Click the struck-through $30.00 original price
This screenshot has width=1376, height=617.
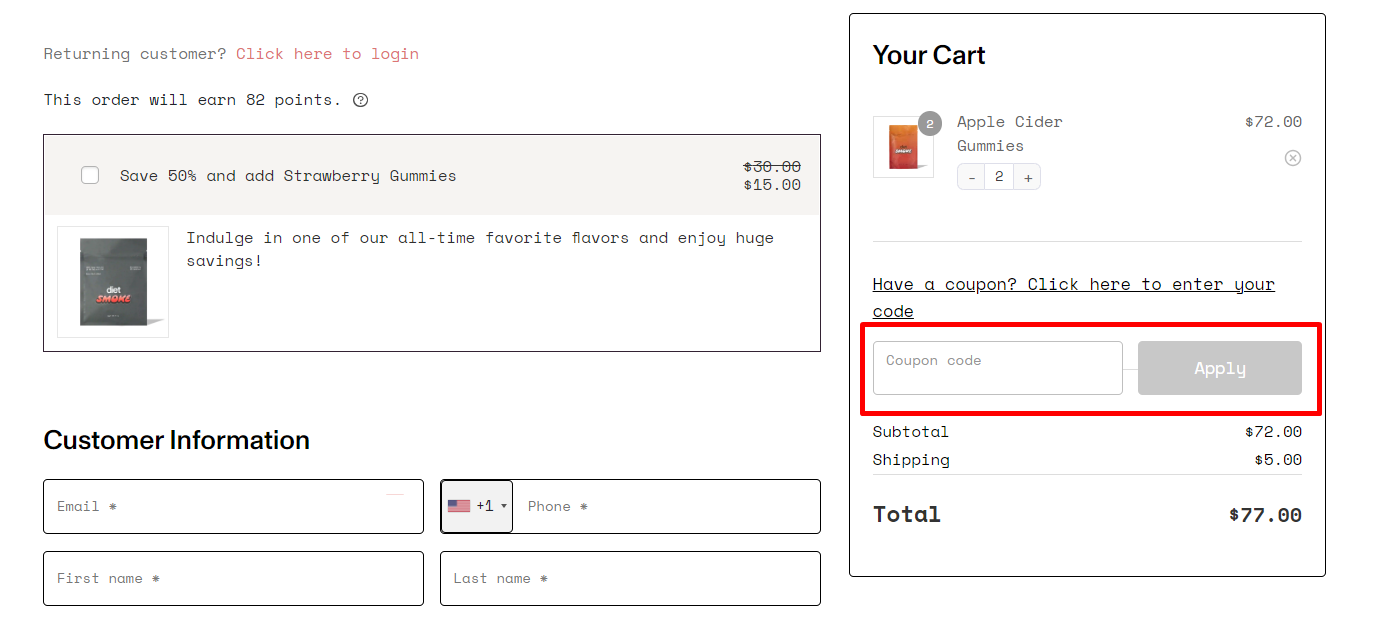click(x=772, y=167)
